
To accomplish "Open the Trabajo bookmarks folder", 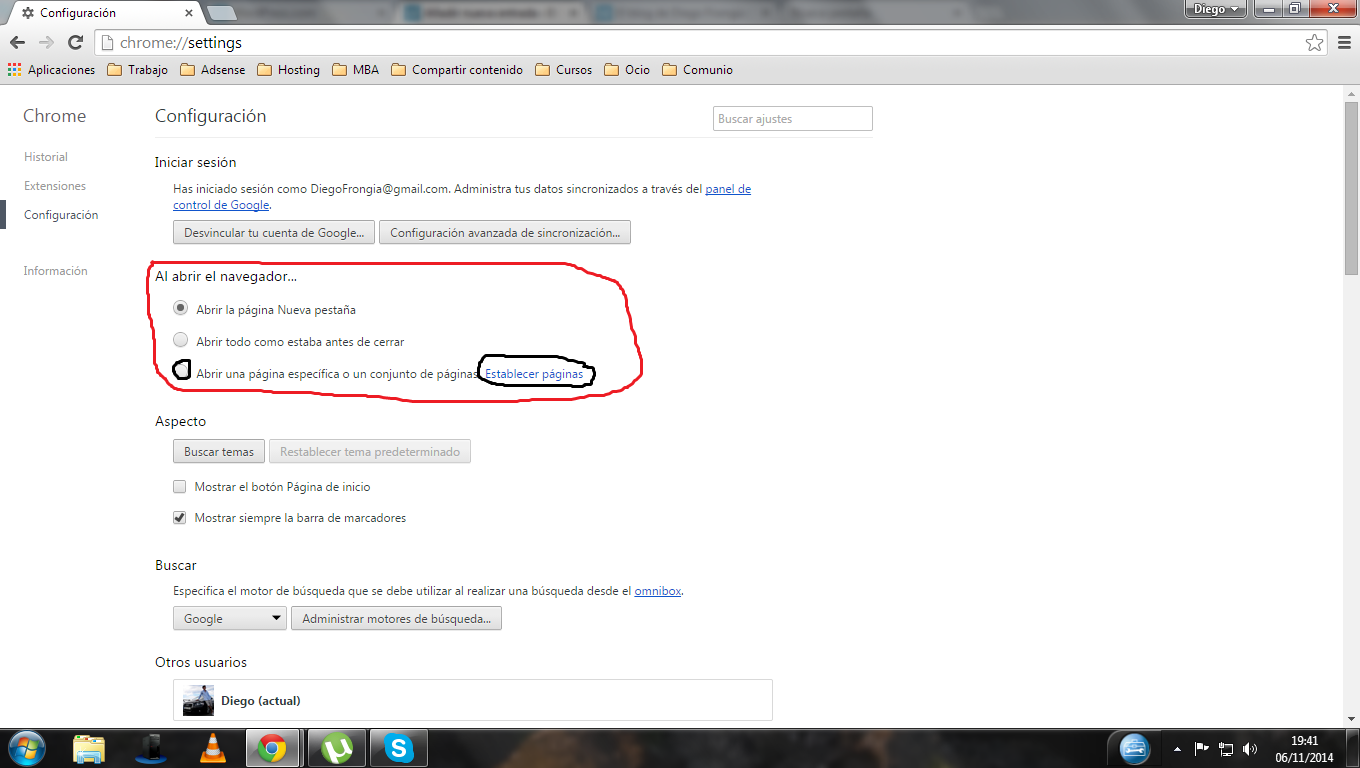I will tap(137, 70).
